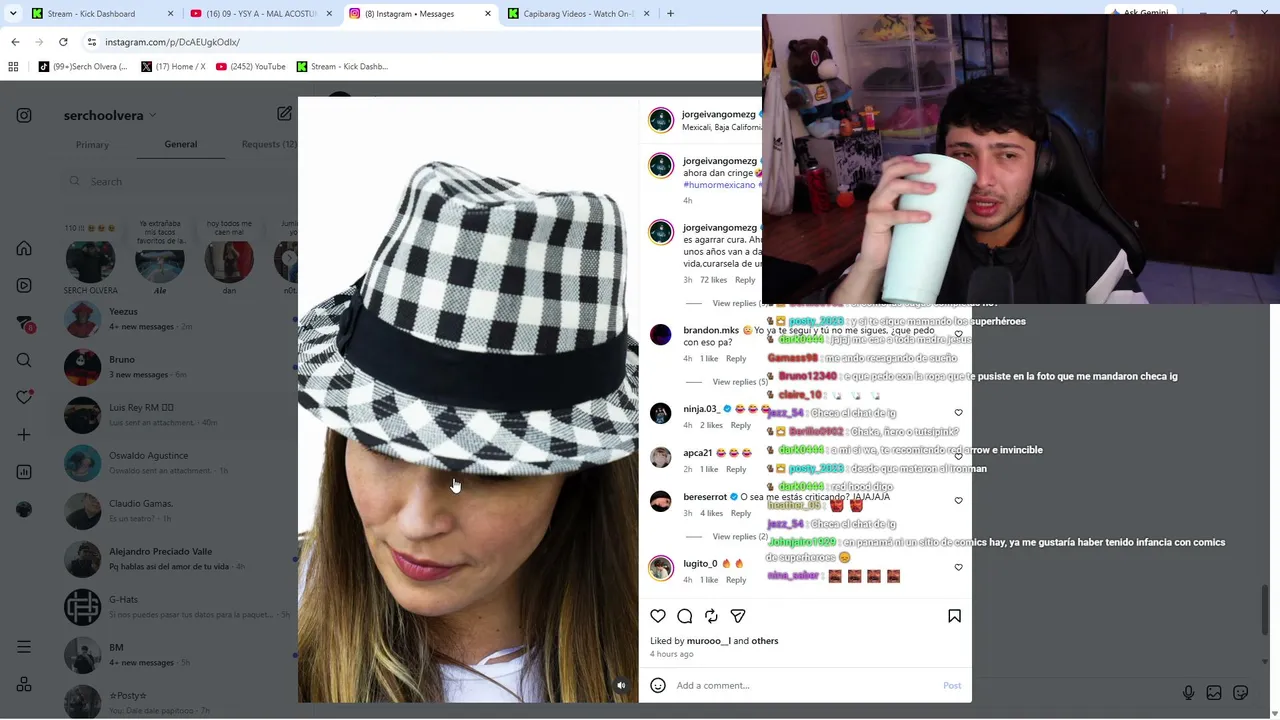
Task: Open Reels from Instagram sidebar
Action: (x=24, y=286)
